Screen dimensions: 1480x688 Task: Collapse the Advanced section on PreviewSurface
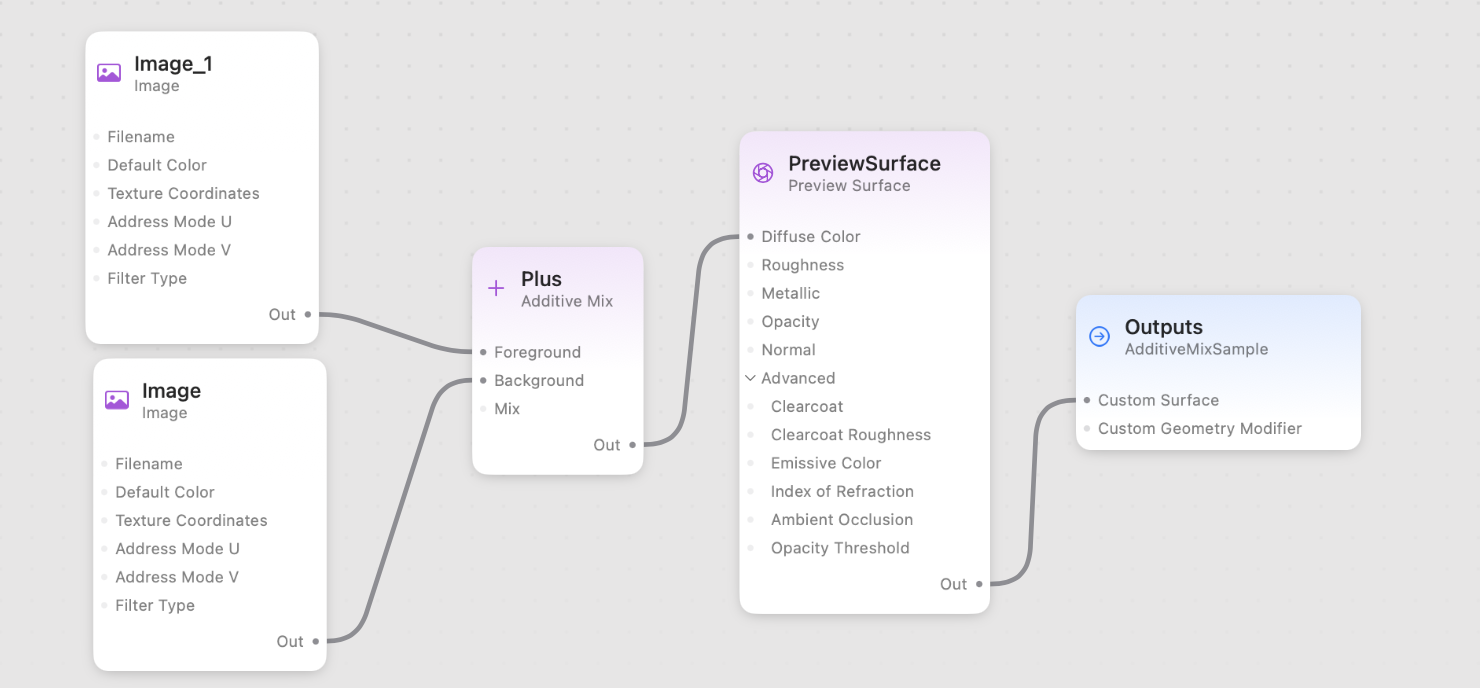pos(750,378)
